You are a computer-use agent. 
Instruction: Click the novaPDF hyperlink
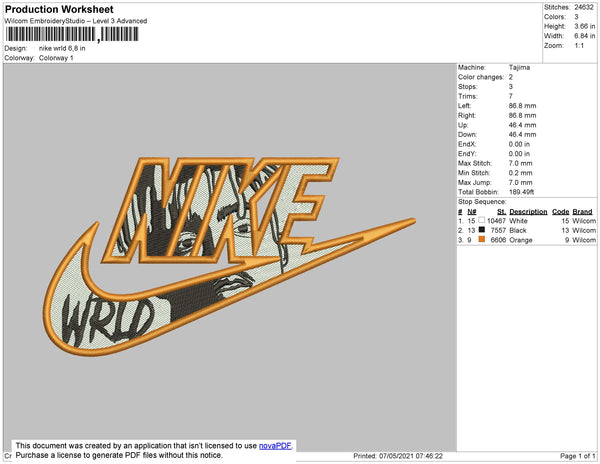click(x=275, y=446)
